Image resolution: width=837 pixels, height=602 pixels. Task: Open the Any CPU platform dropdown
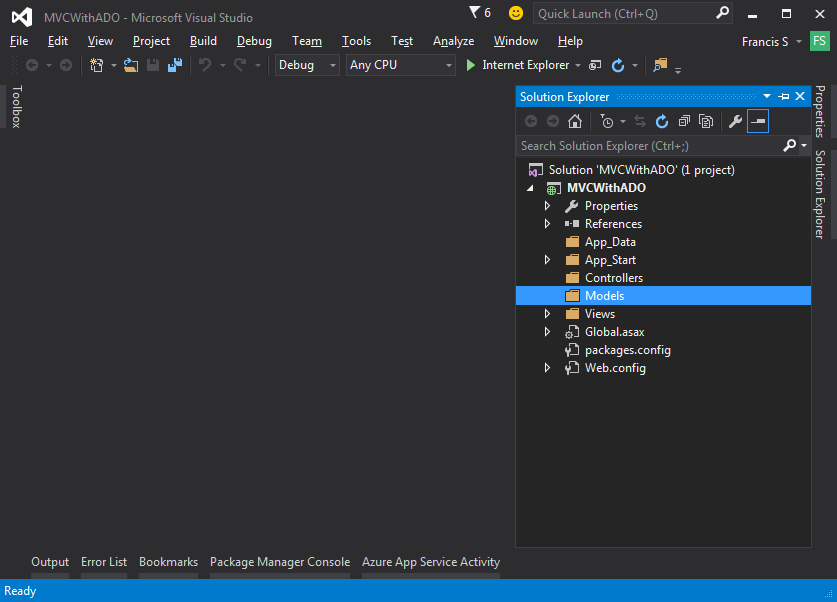400,65
